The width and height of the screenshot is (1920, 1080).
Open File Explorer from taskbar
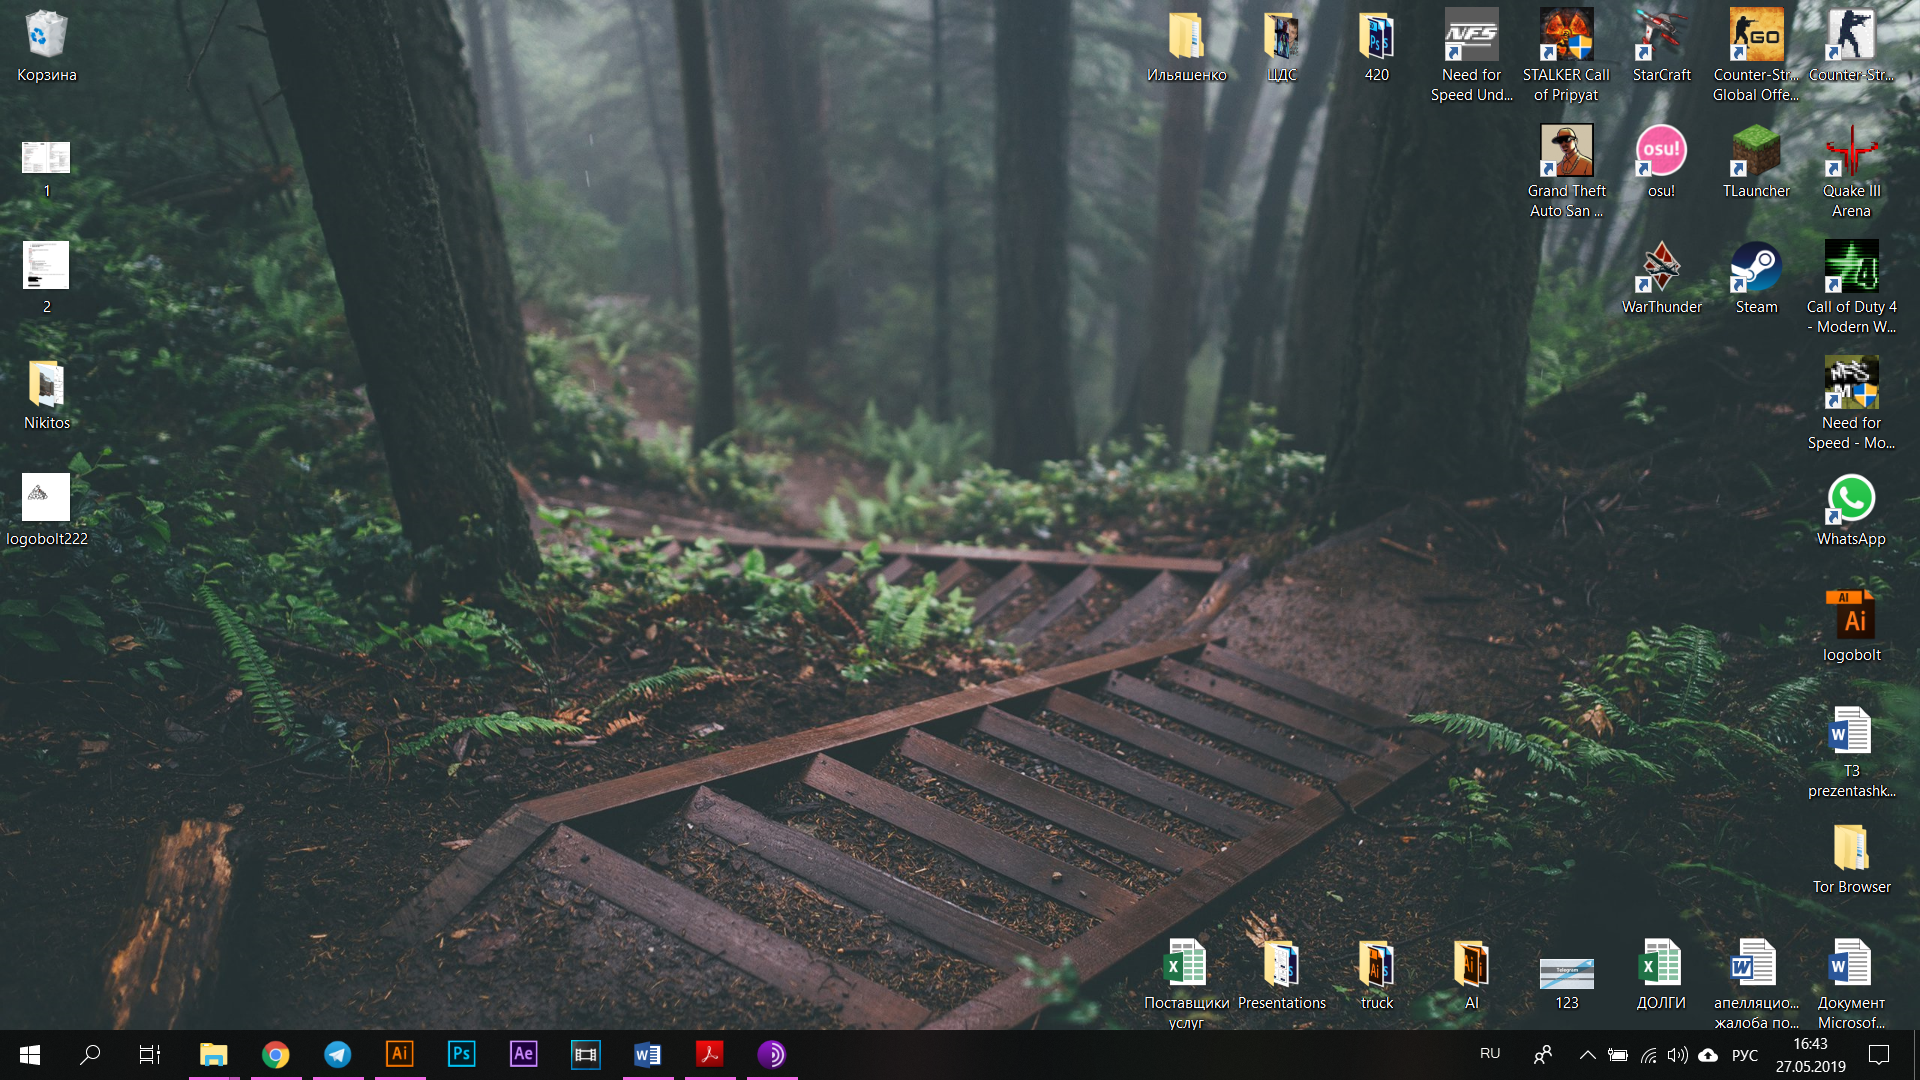tap(213, 1055)
